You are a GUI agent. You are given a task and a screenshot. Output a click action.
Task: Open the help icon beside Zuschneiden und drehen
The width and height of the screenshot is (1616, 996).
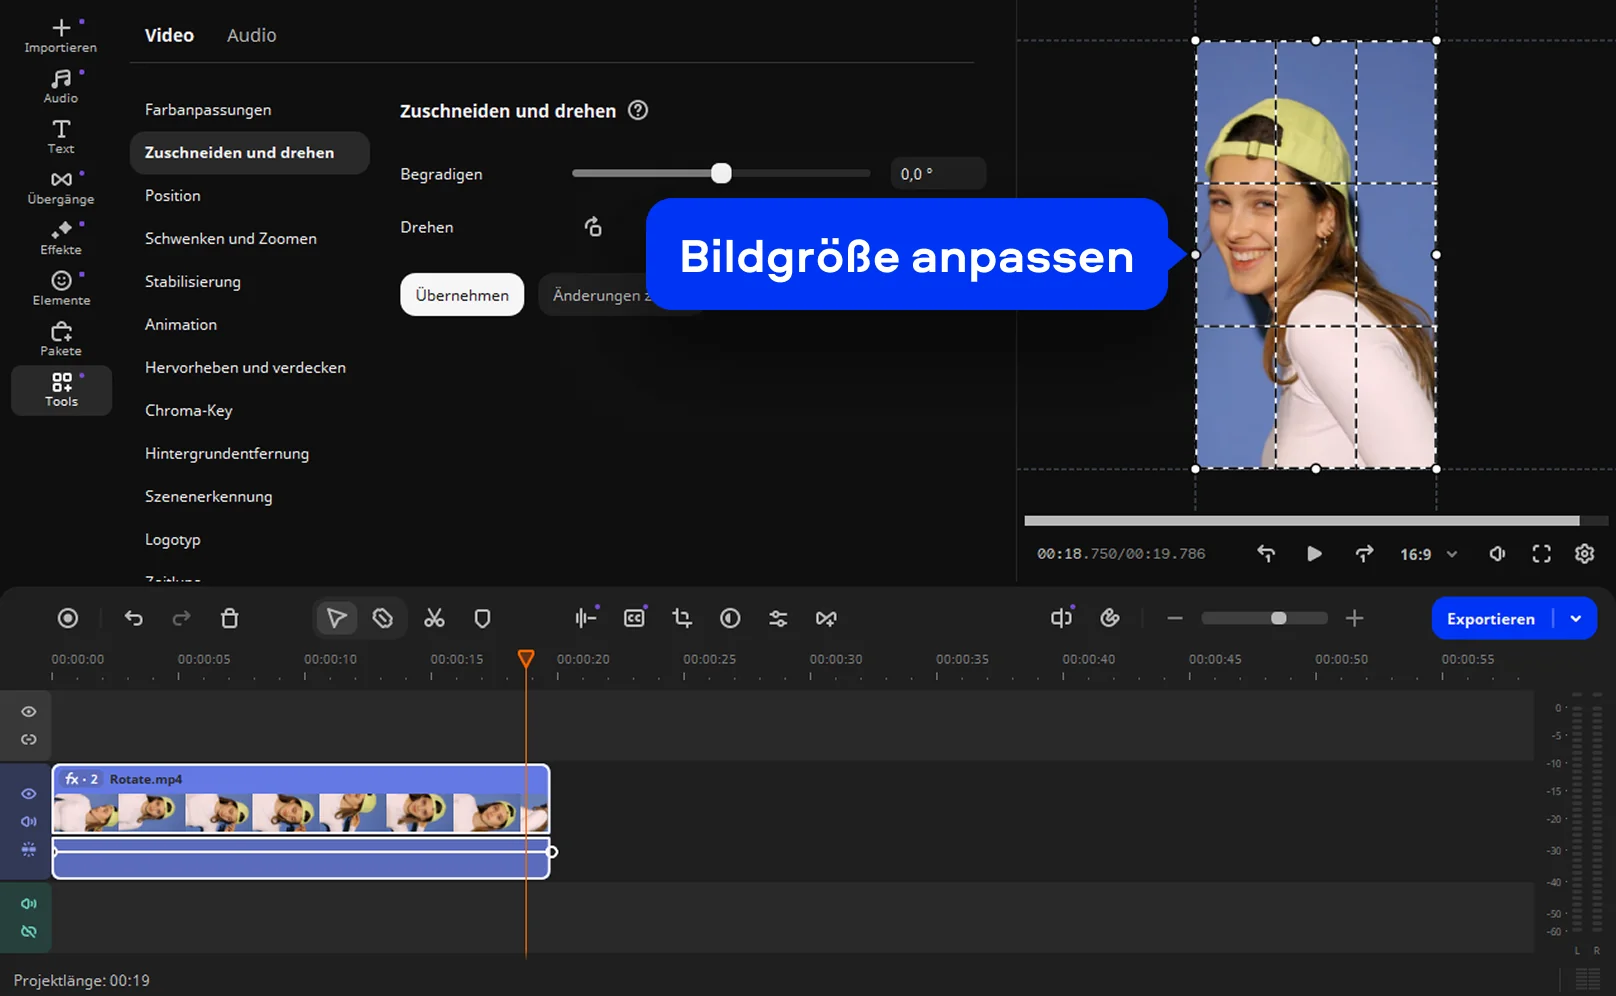(638, 111)
